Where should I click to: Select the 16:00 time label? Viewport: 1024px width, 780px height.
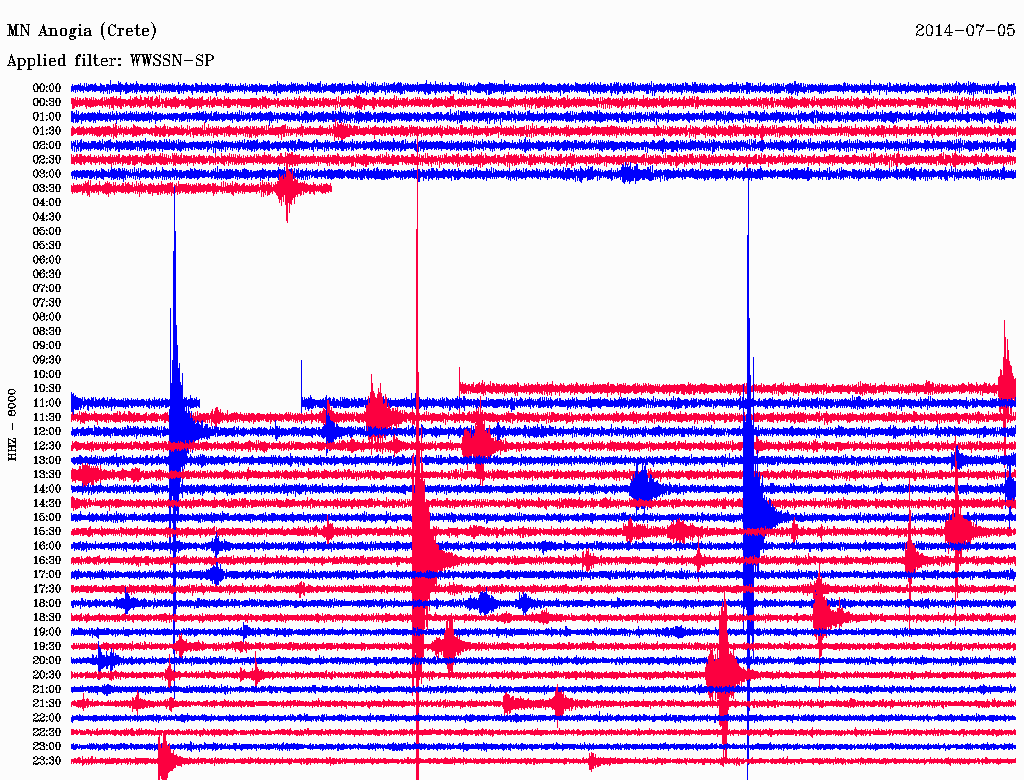tap(46, 546)
